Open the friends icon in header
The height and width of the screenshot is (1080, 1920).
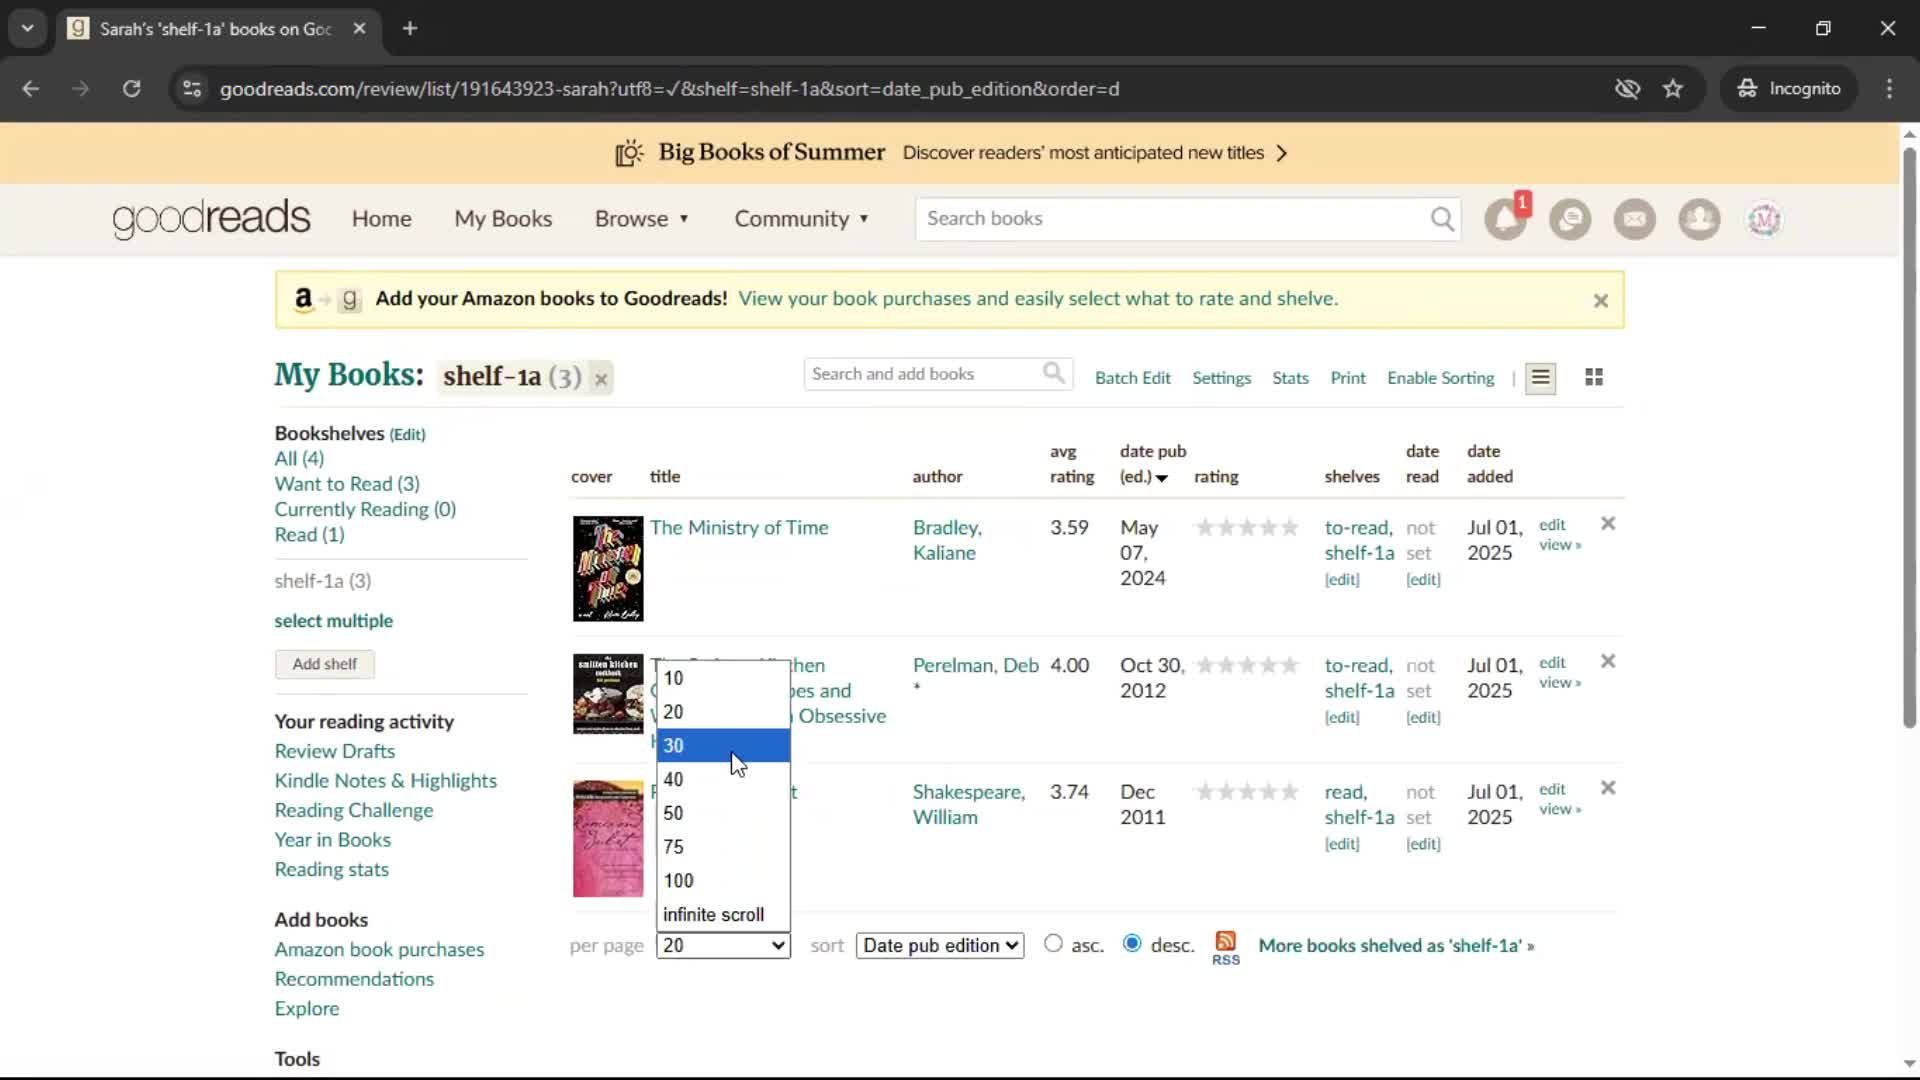(x=1699, y=219)
